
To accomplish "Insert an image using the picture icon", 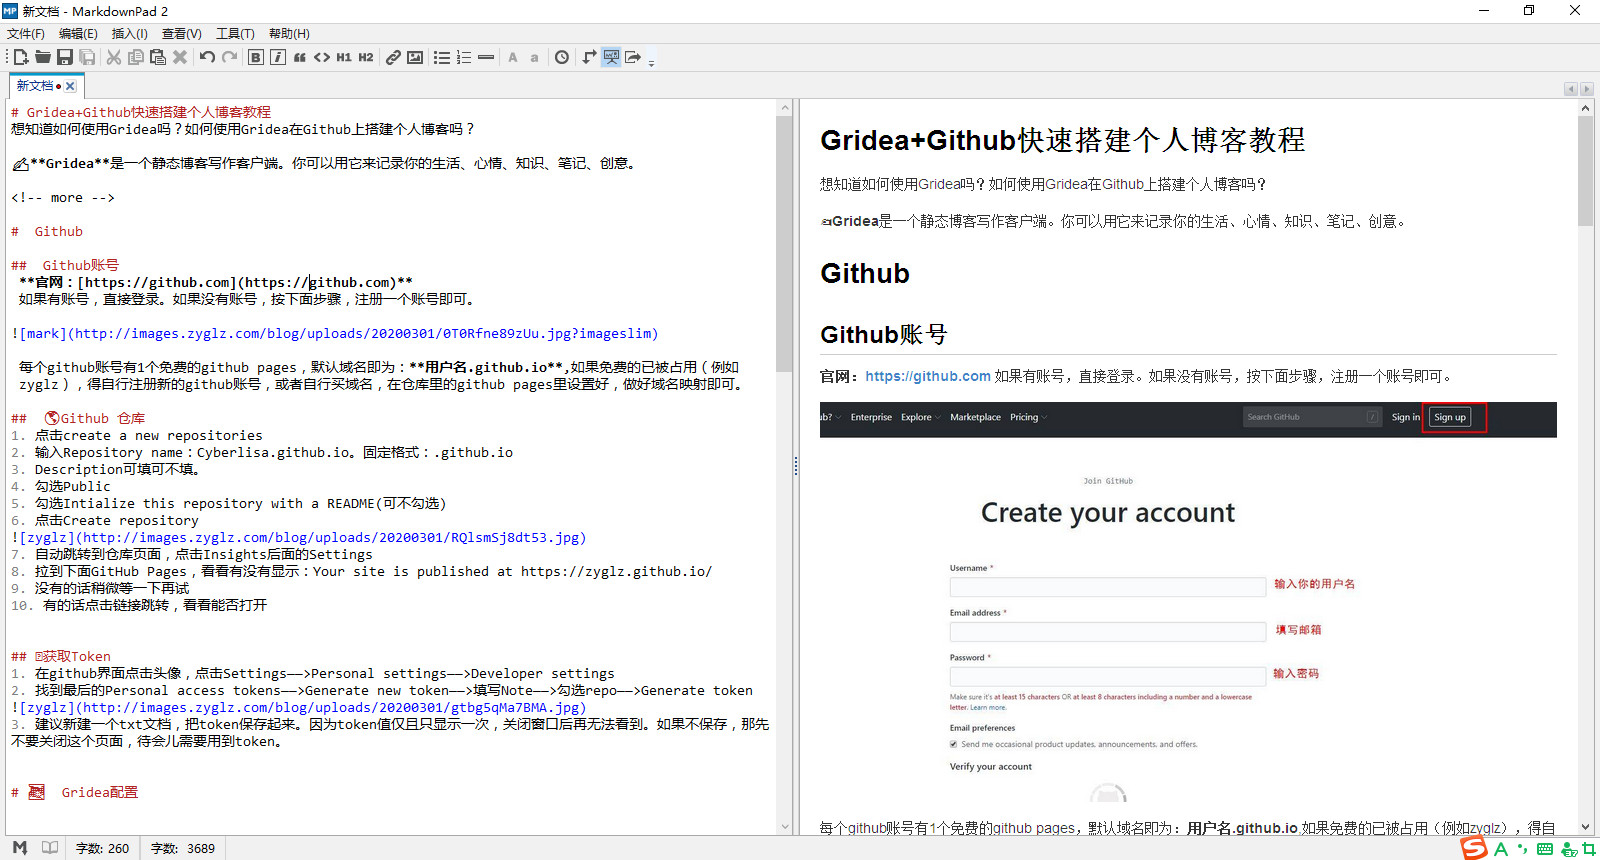I will coord(415,57).
